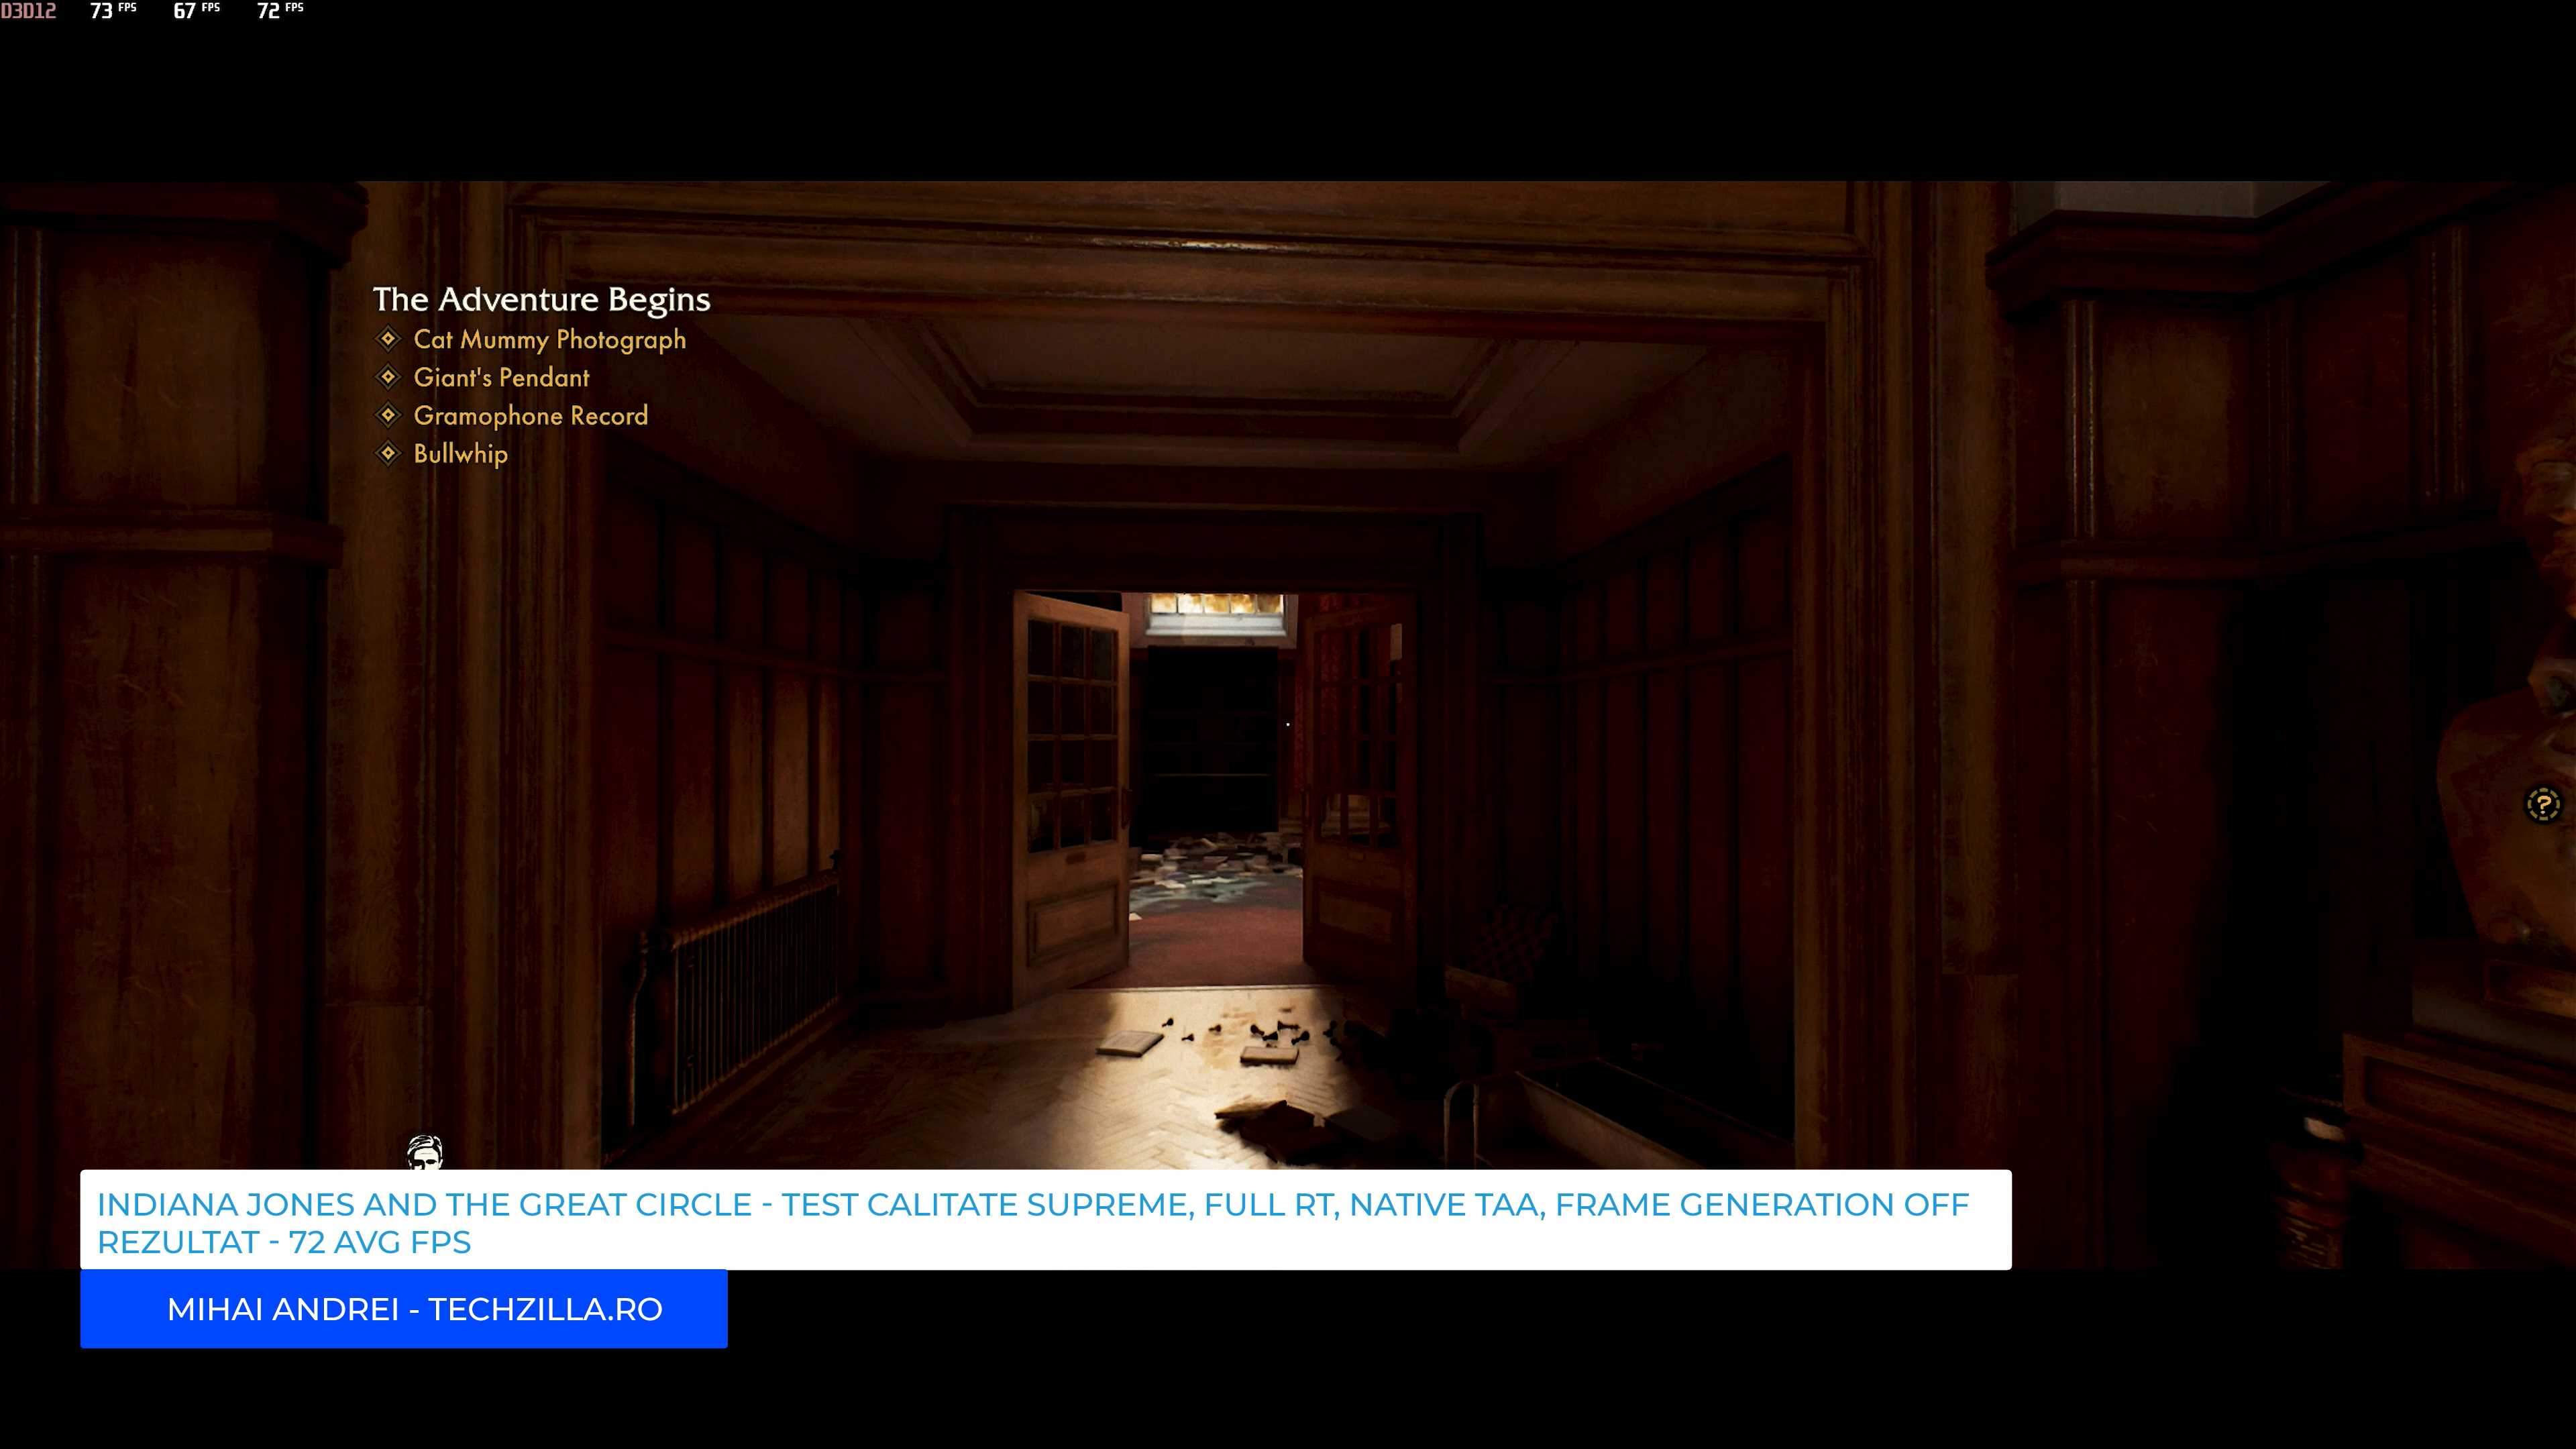Click The Adventure Begins heading
The image size is (2576, 1449).
pos(541,299)
